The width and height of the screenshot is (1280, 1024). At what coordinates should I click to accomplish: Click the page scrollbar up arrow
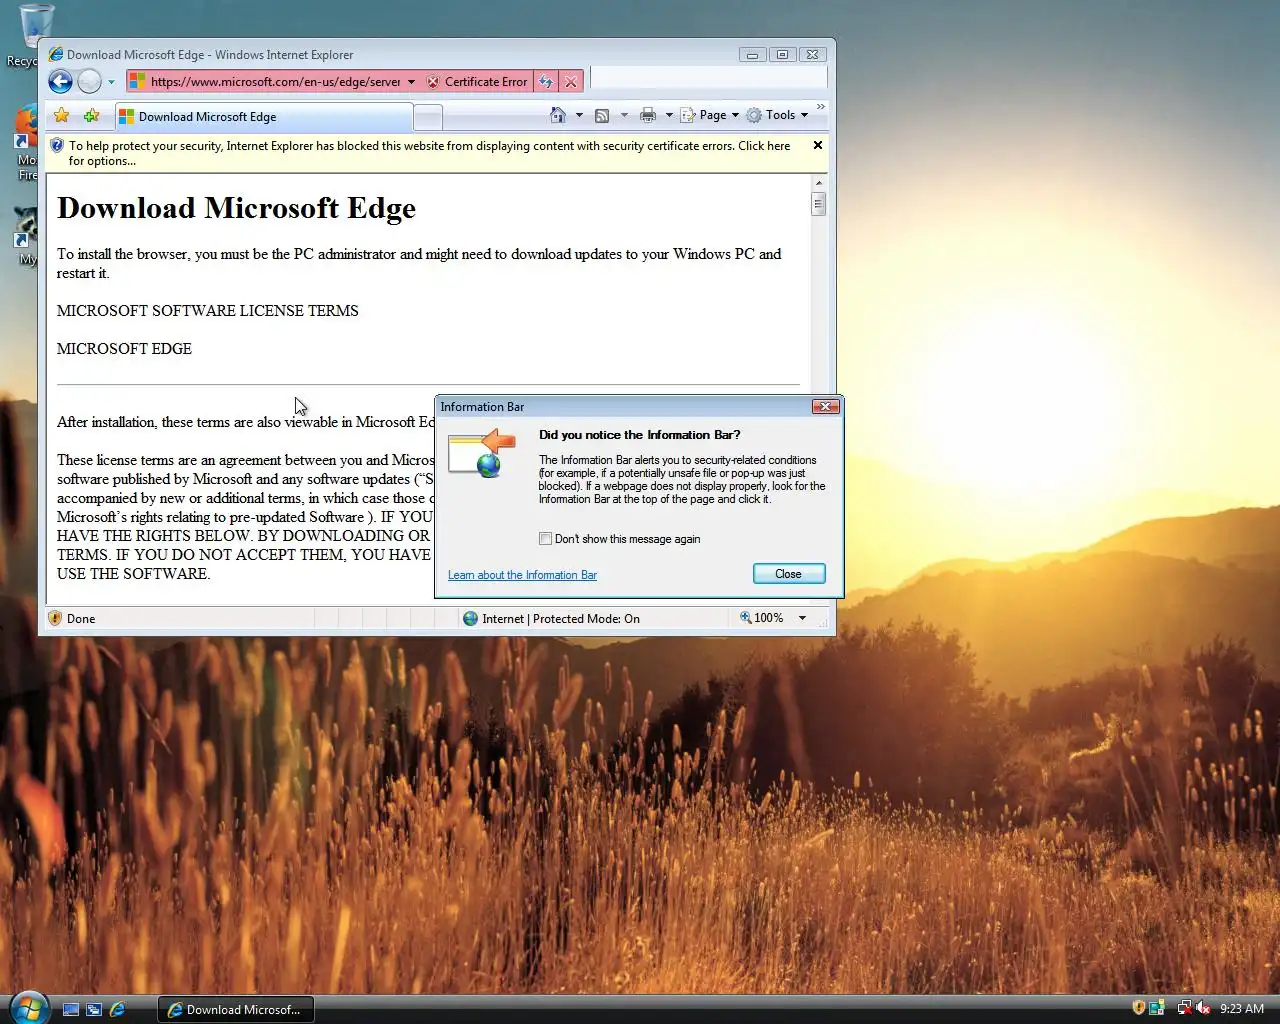click(x=819, y=183)
